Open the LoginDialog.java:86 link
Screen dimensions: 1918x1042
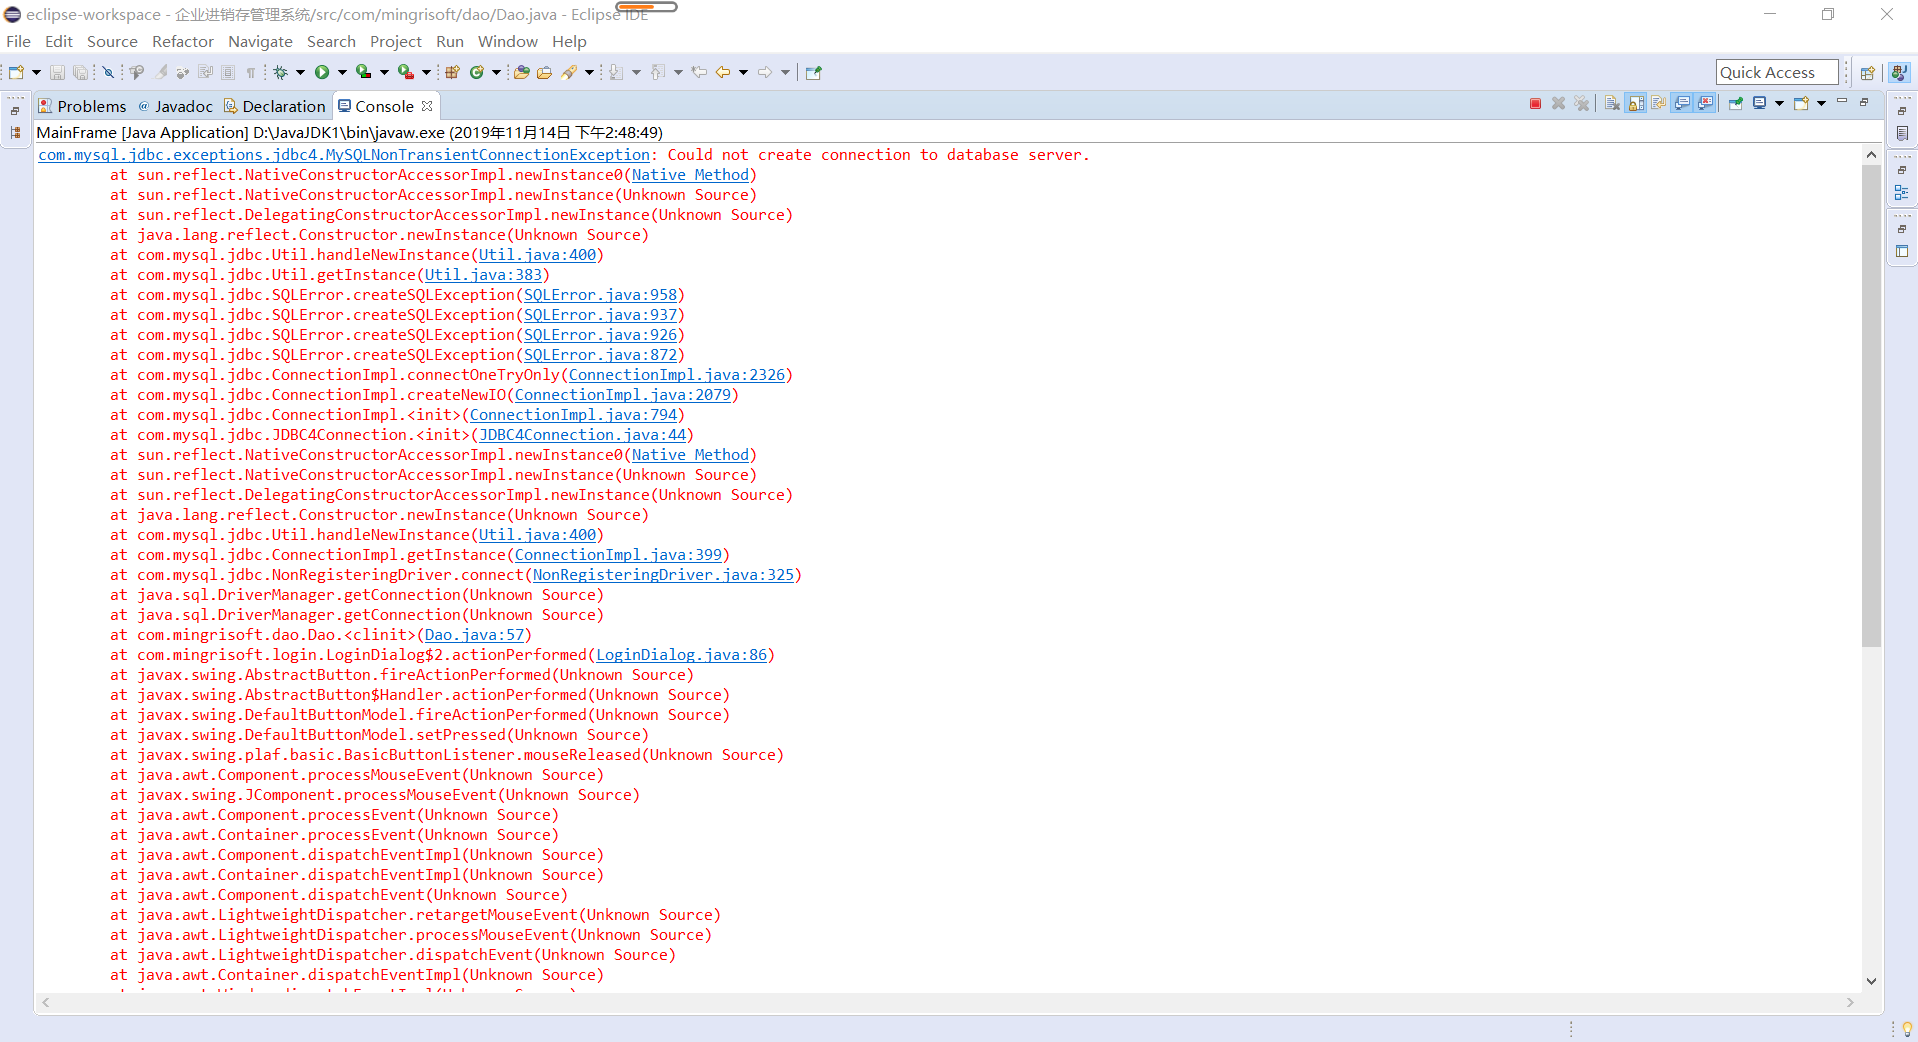[x=681, y=655]
